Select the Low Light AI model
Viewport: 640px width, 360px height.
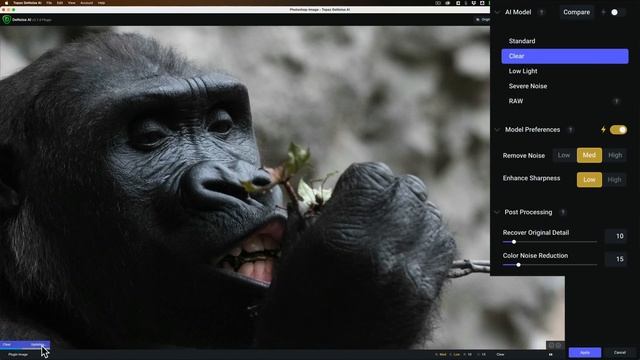pos(565,71)
